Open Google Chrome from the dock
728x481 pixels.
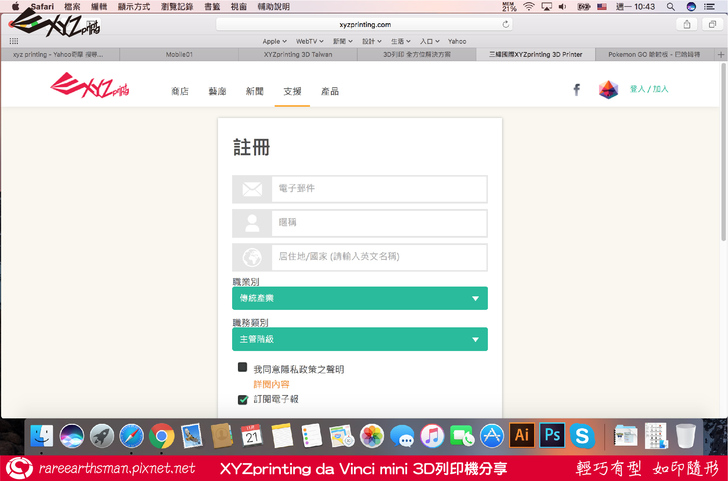click(x=161, y=436)
